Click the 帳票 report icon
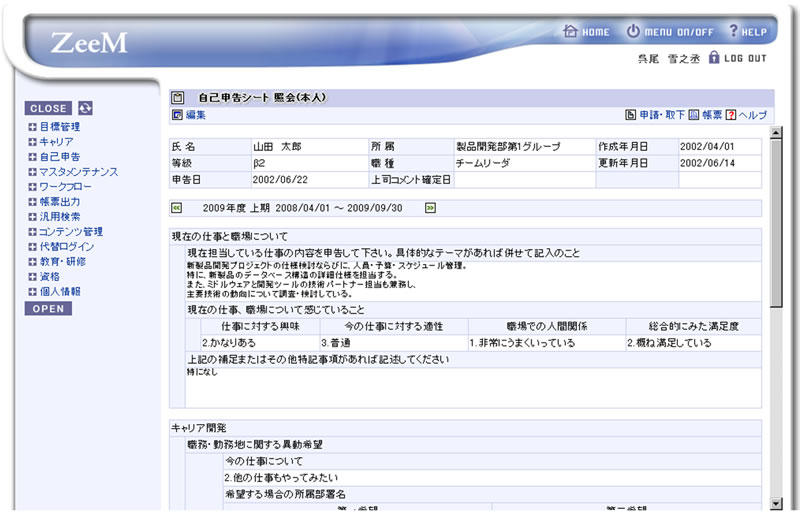Image resolution: width=800 pixels, height=513 pixels. [x=694, y=115]
